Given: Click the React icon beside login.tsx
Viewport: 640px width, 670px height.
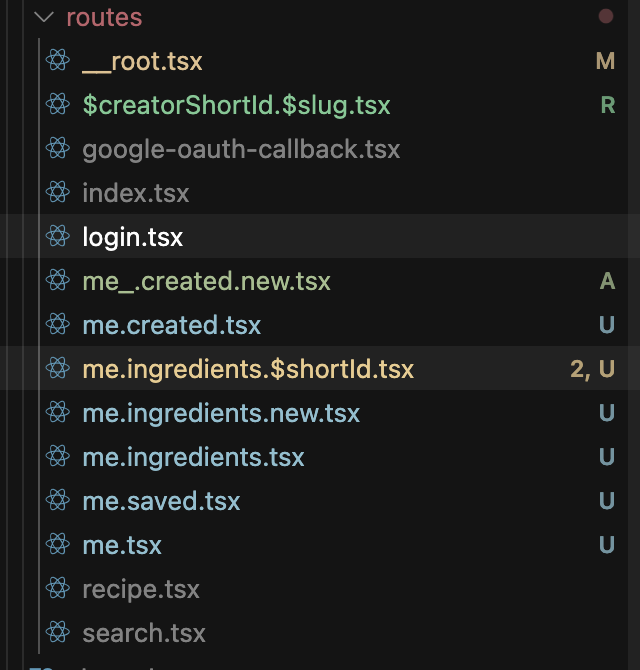Looking at the screenshot, I should 58,236.
